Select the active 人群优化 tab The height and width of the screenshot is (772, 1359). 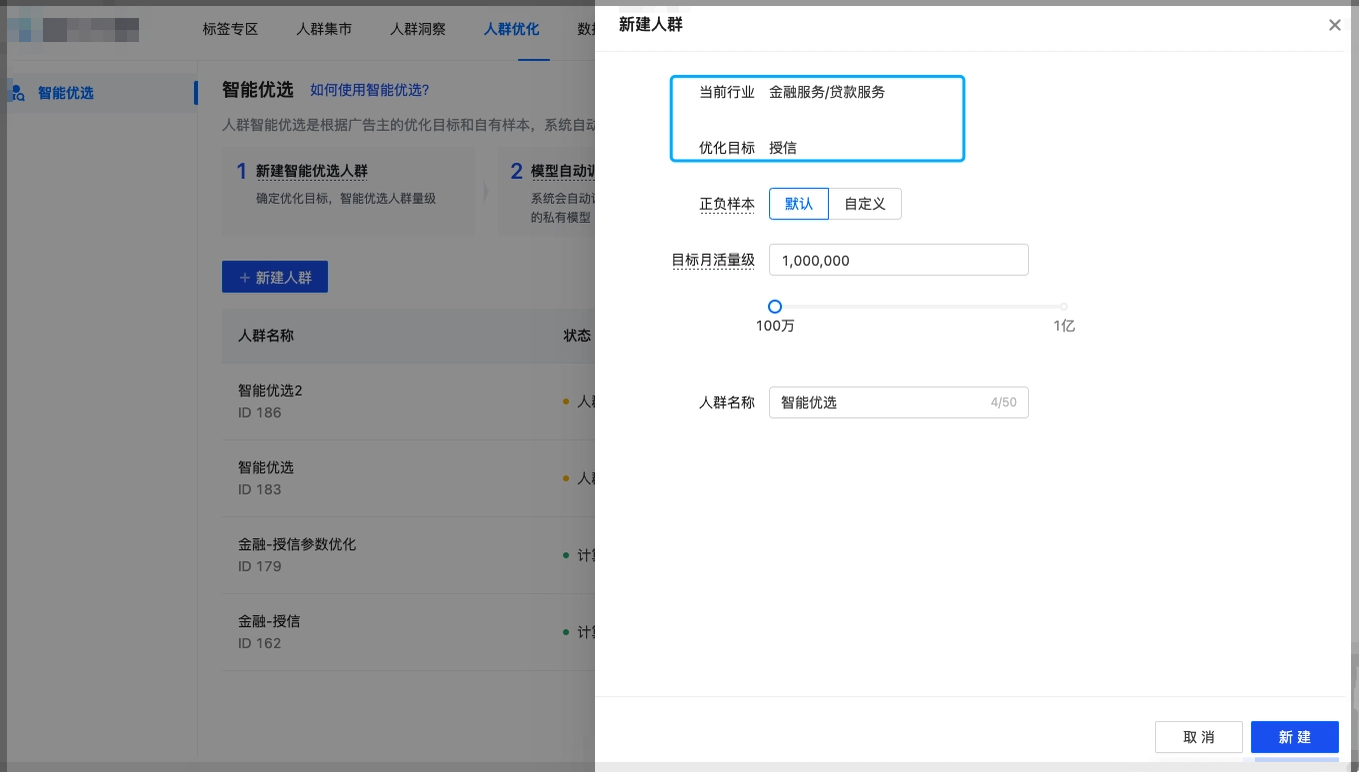511,29
